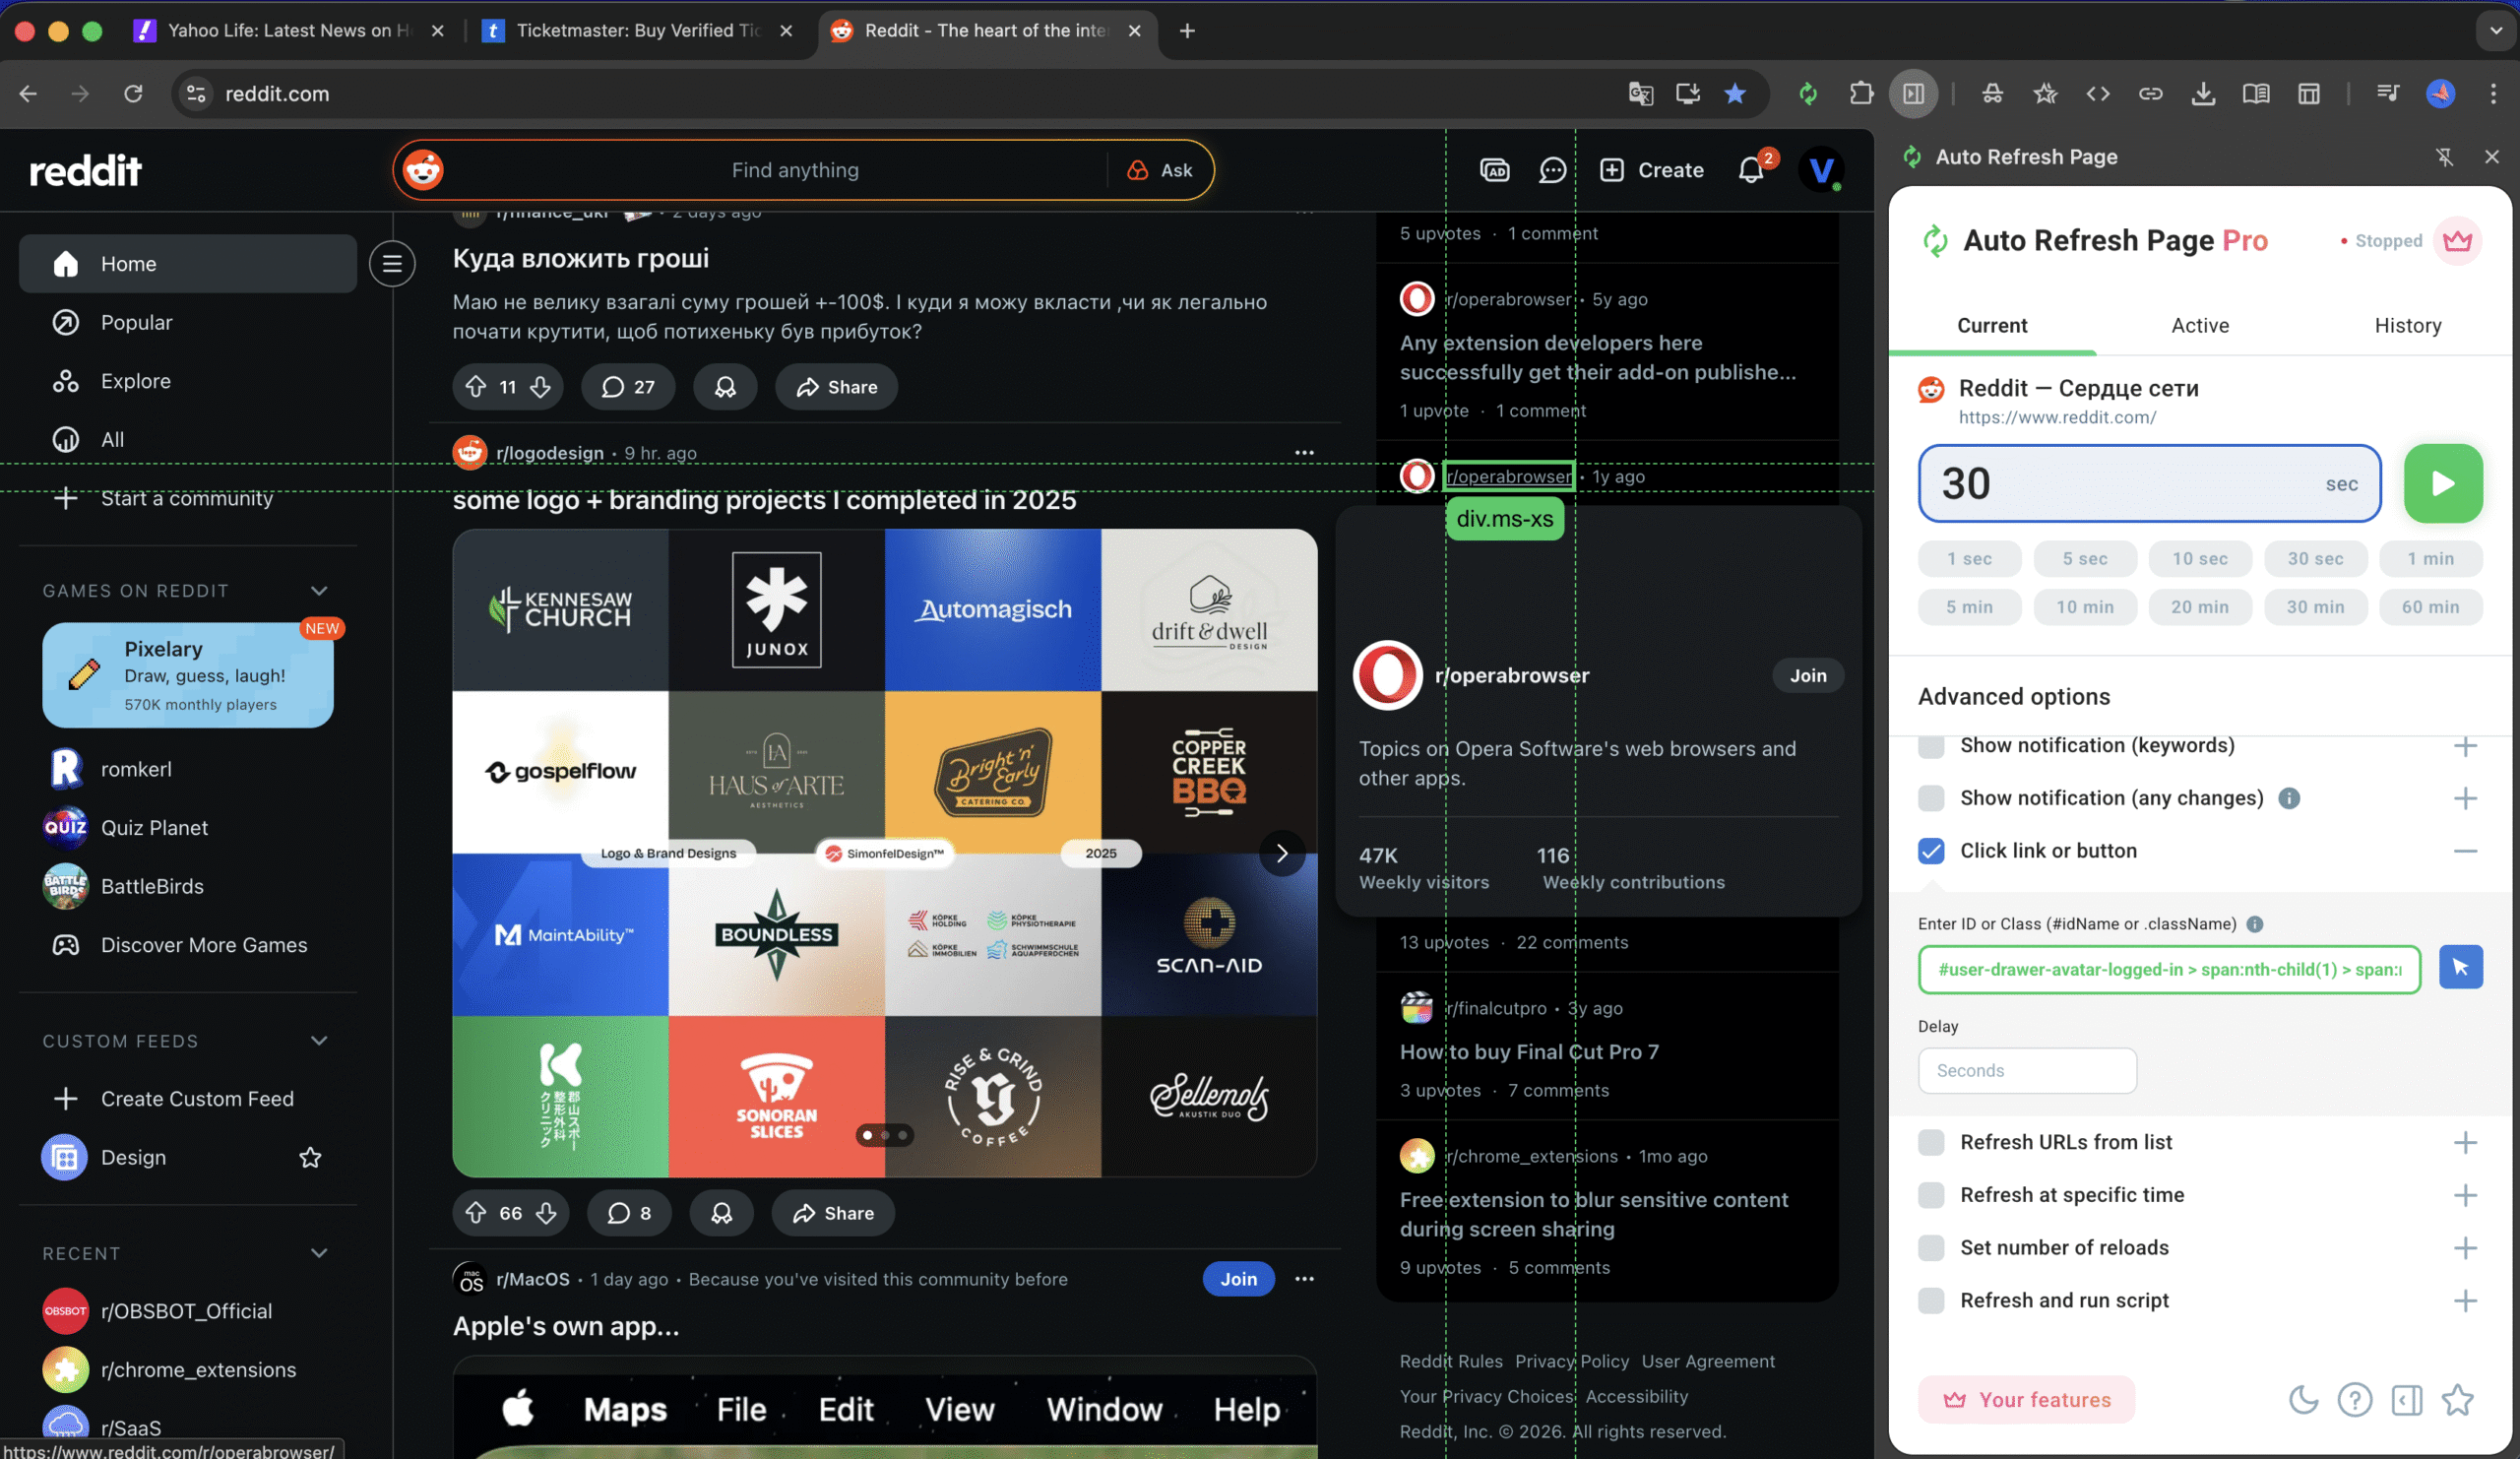Collapse the CUSTOM FEEDS section
This screenshot has height=1459, width=2520.
(318, 1040)
